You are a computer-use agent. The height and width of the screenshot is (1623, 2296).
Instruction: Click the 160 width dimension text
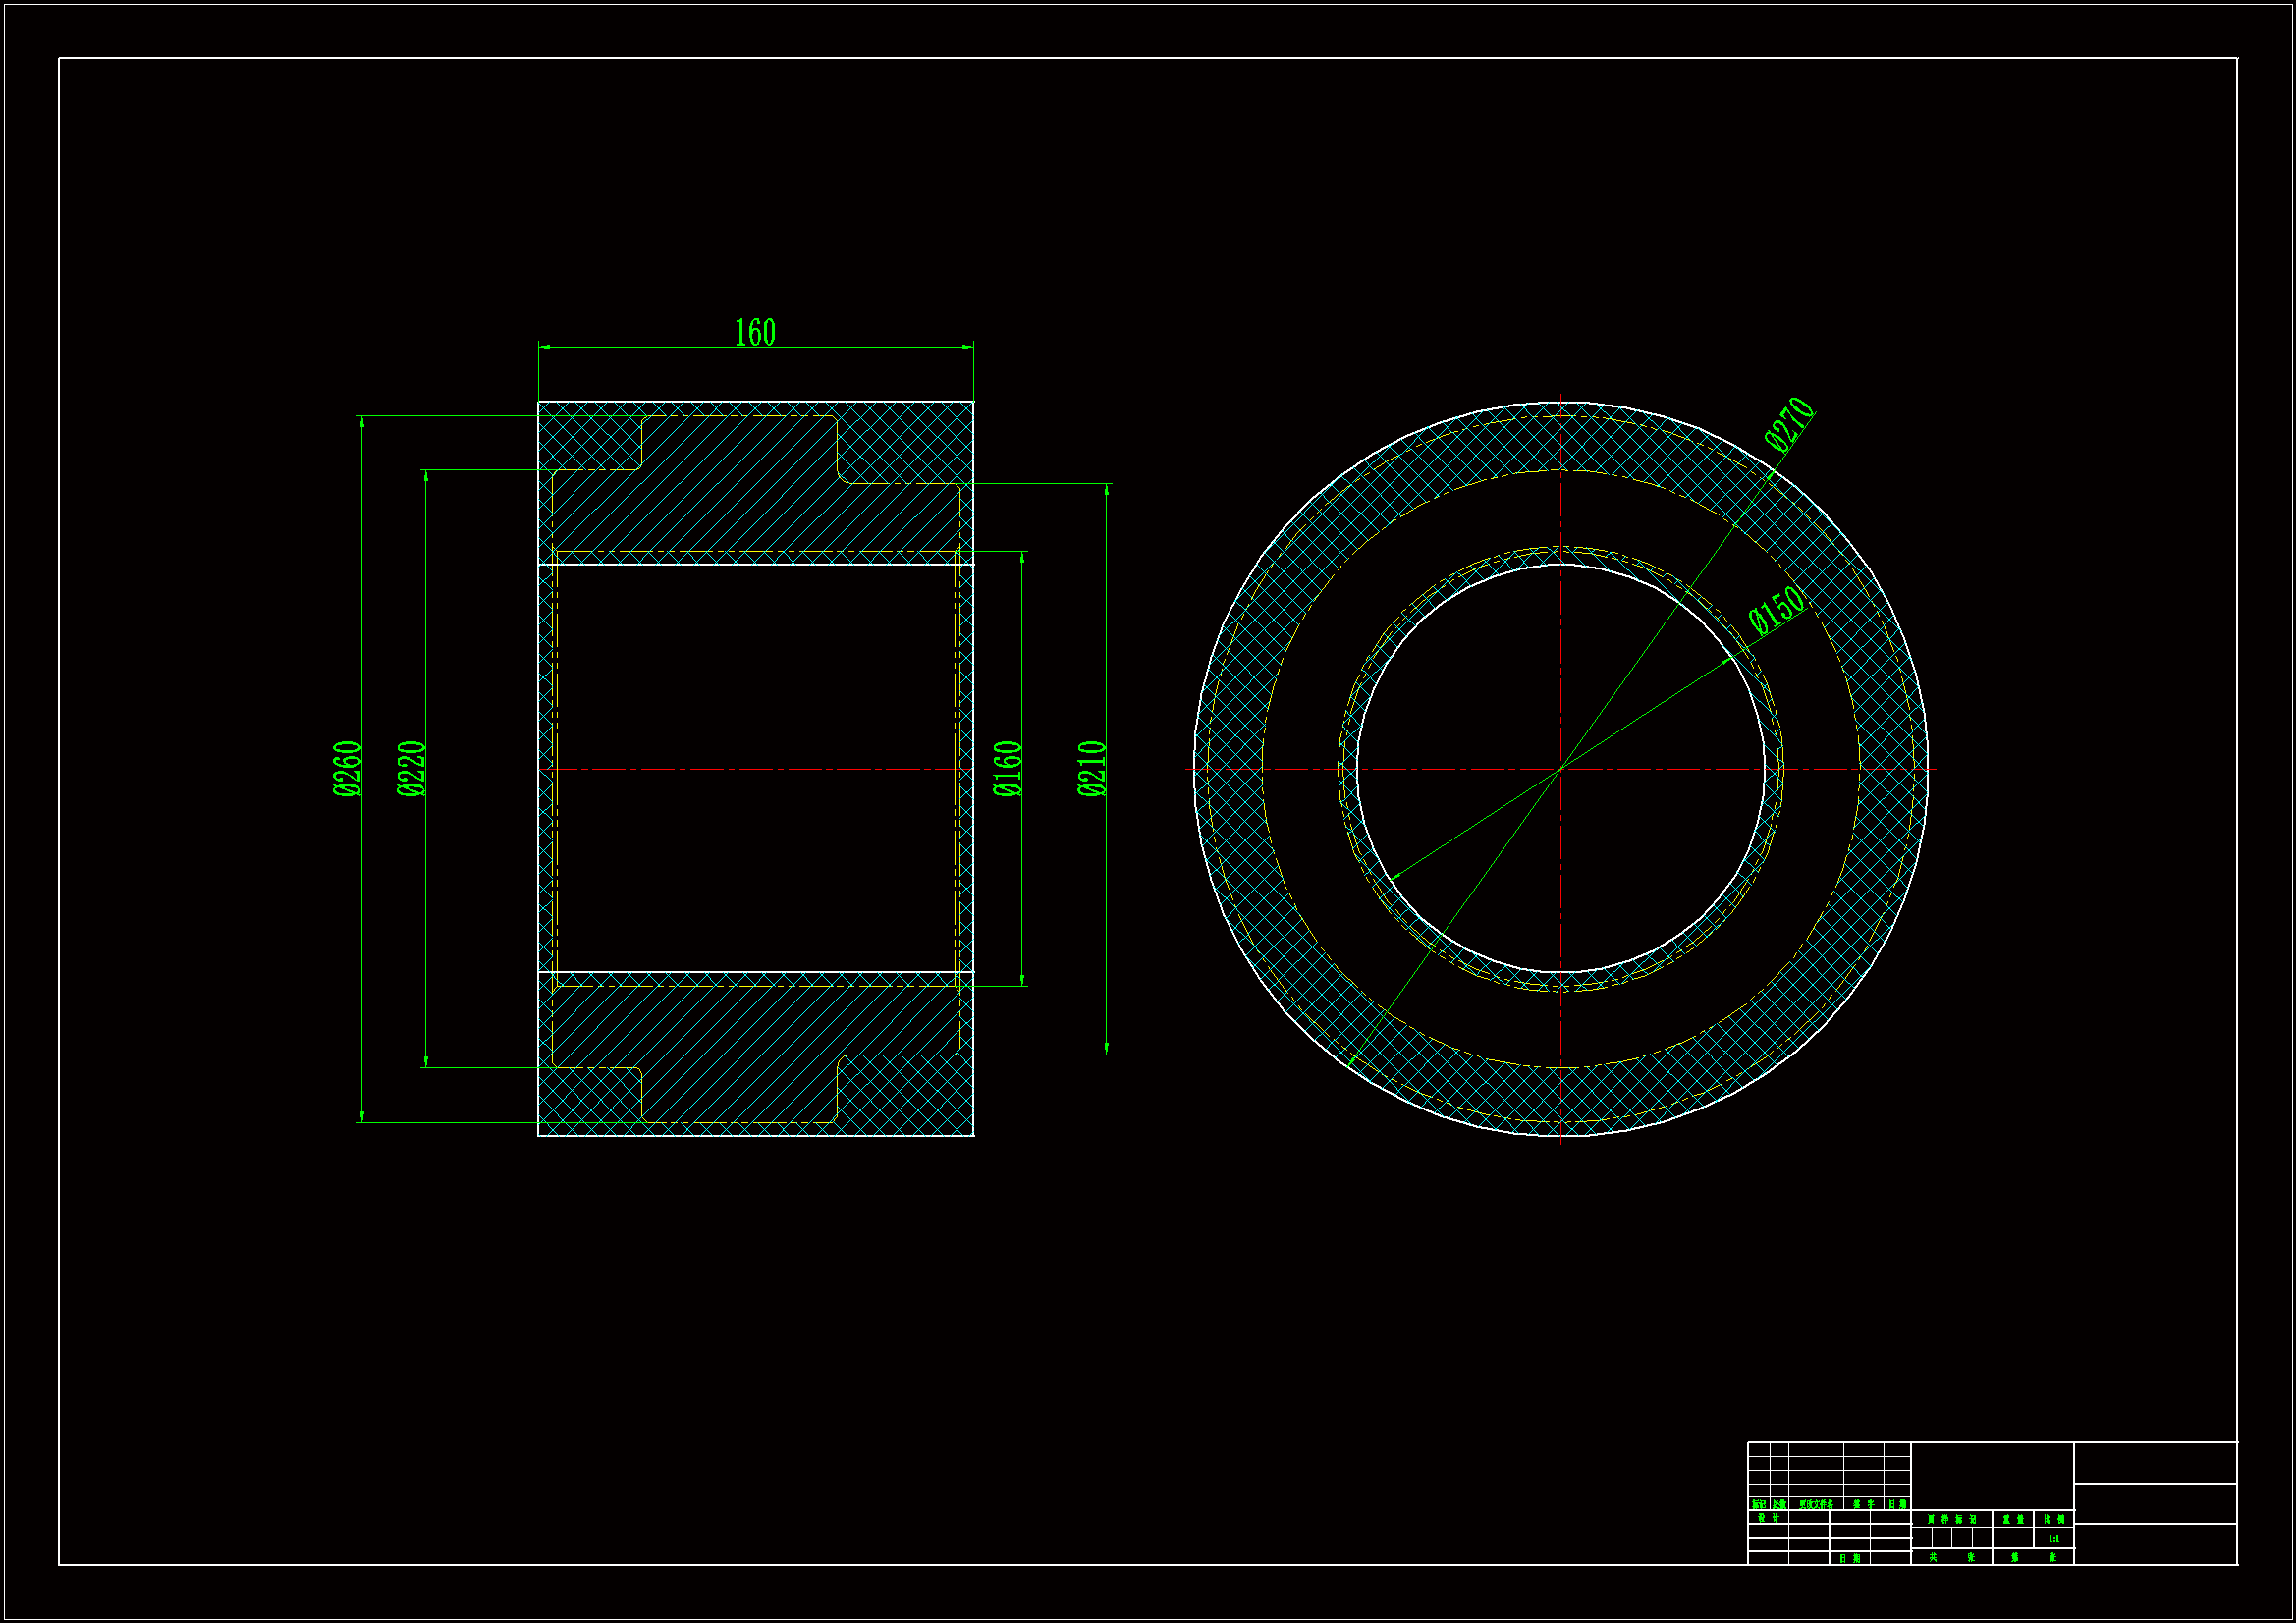pyautogui.click(x=755, y=332)
